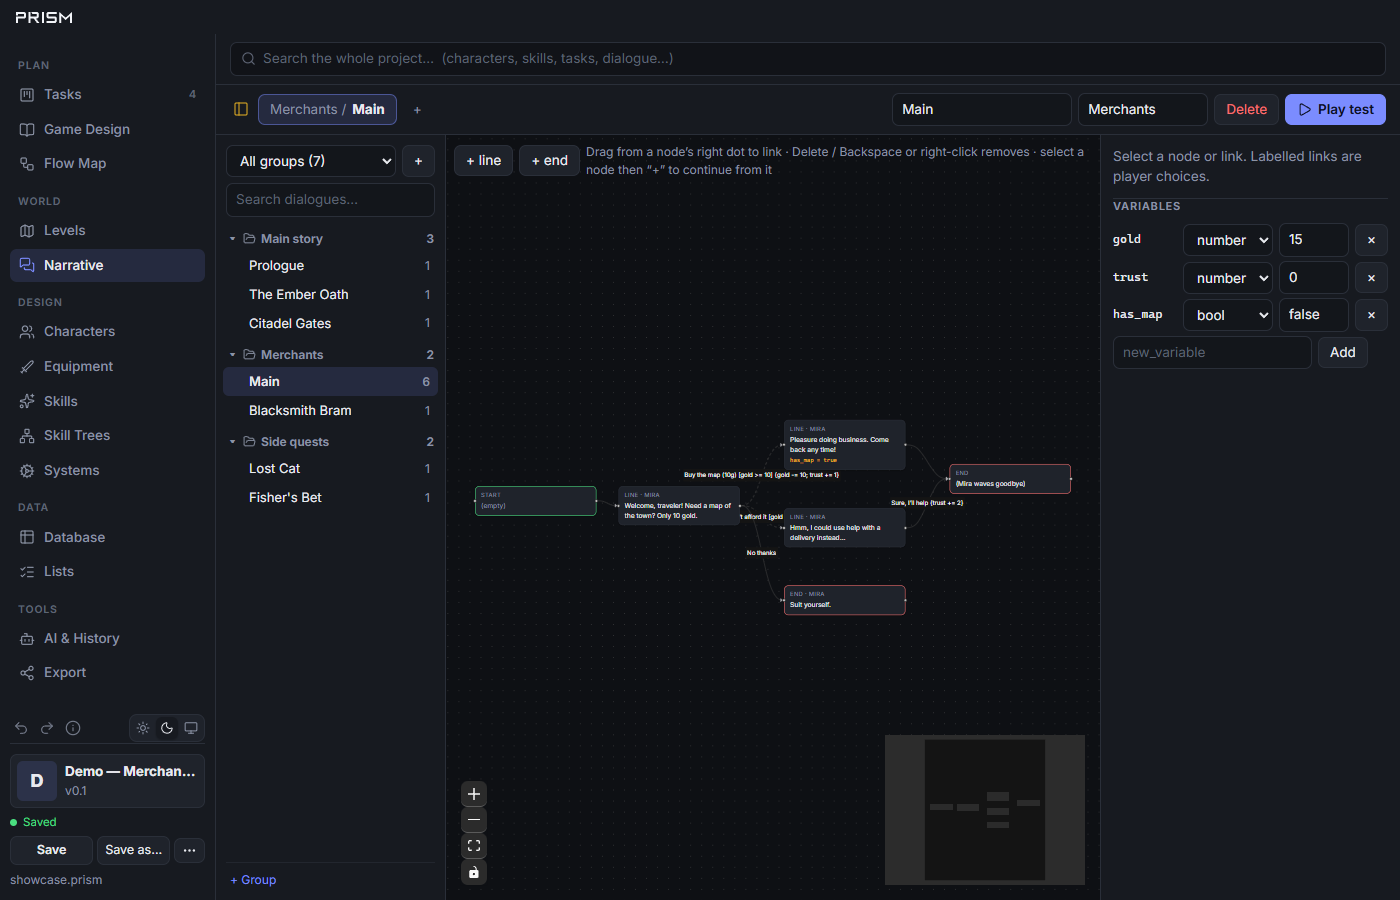Remove the gold variable
The image size is (1400, 900).
[x=1371, y=240]
